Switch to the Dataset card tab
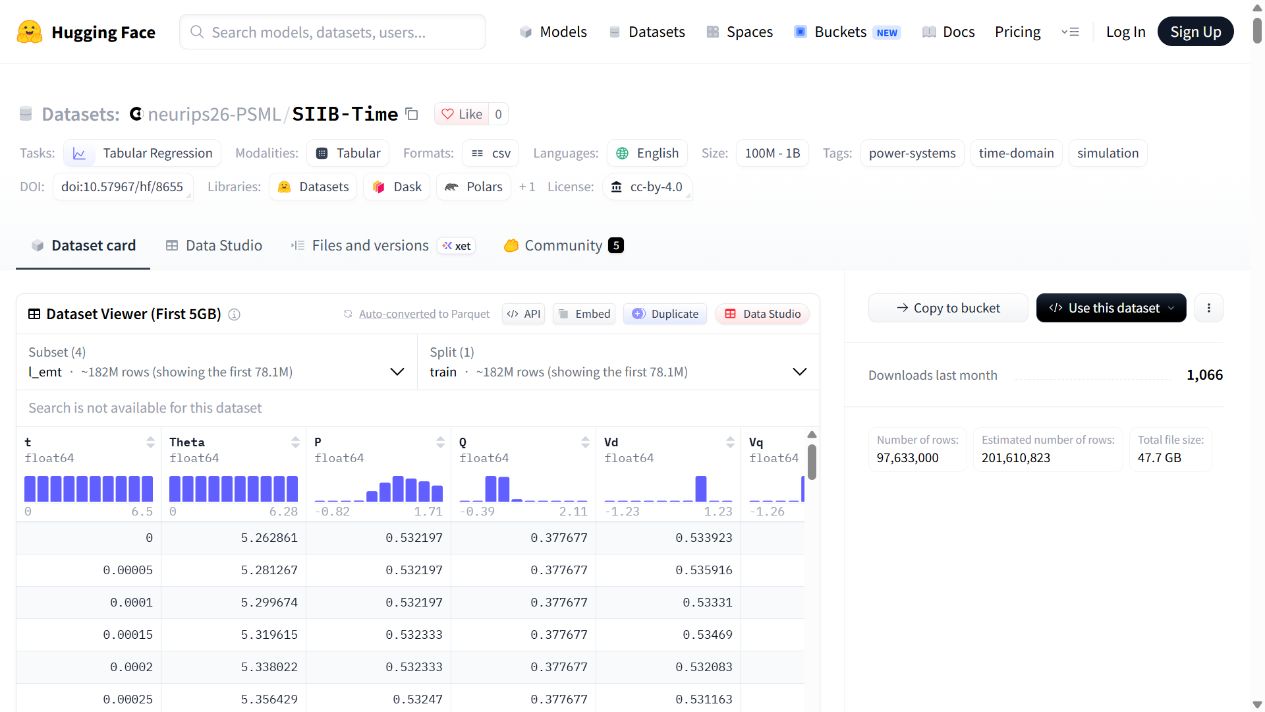The height and width of the screenshot is (712, 1265). [x=83, y=245]
